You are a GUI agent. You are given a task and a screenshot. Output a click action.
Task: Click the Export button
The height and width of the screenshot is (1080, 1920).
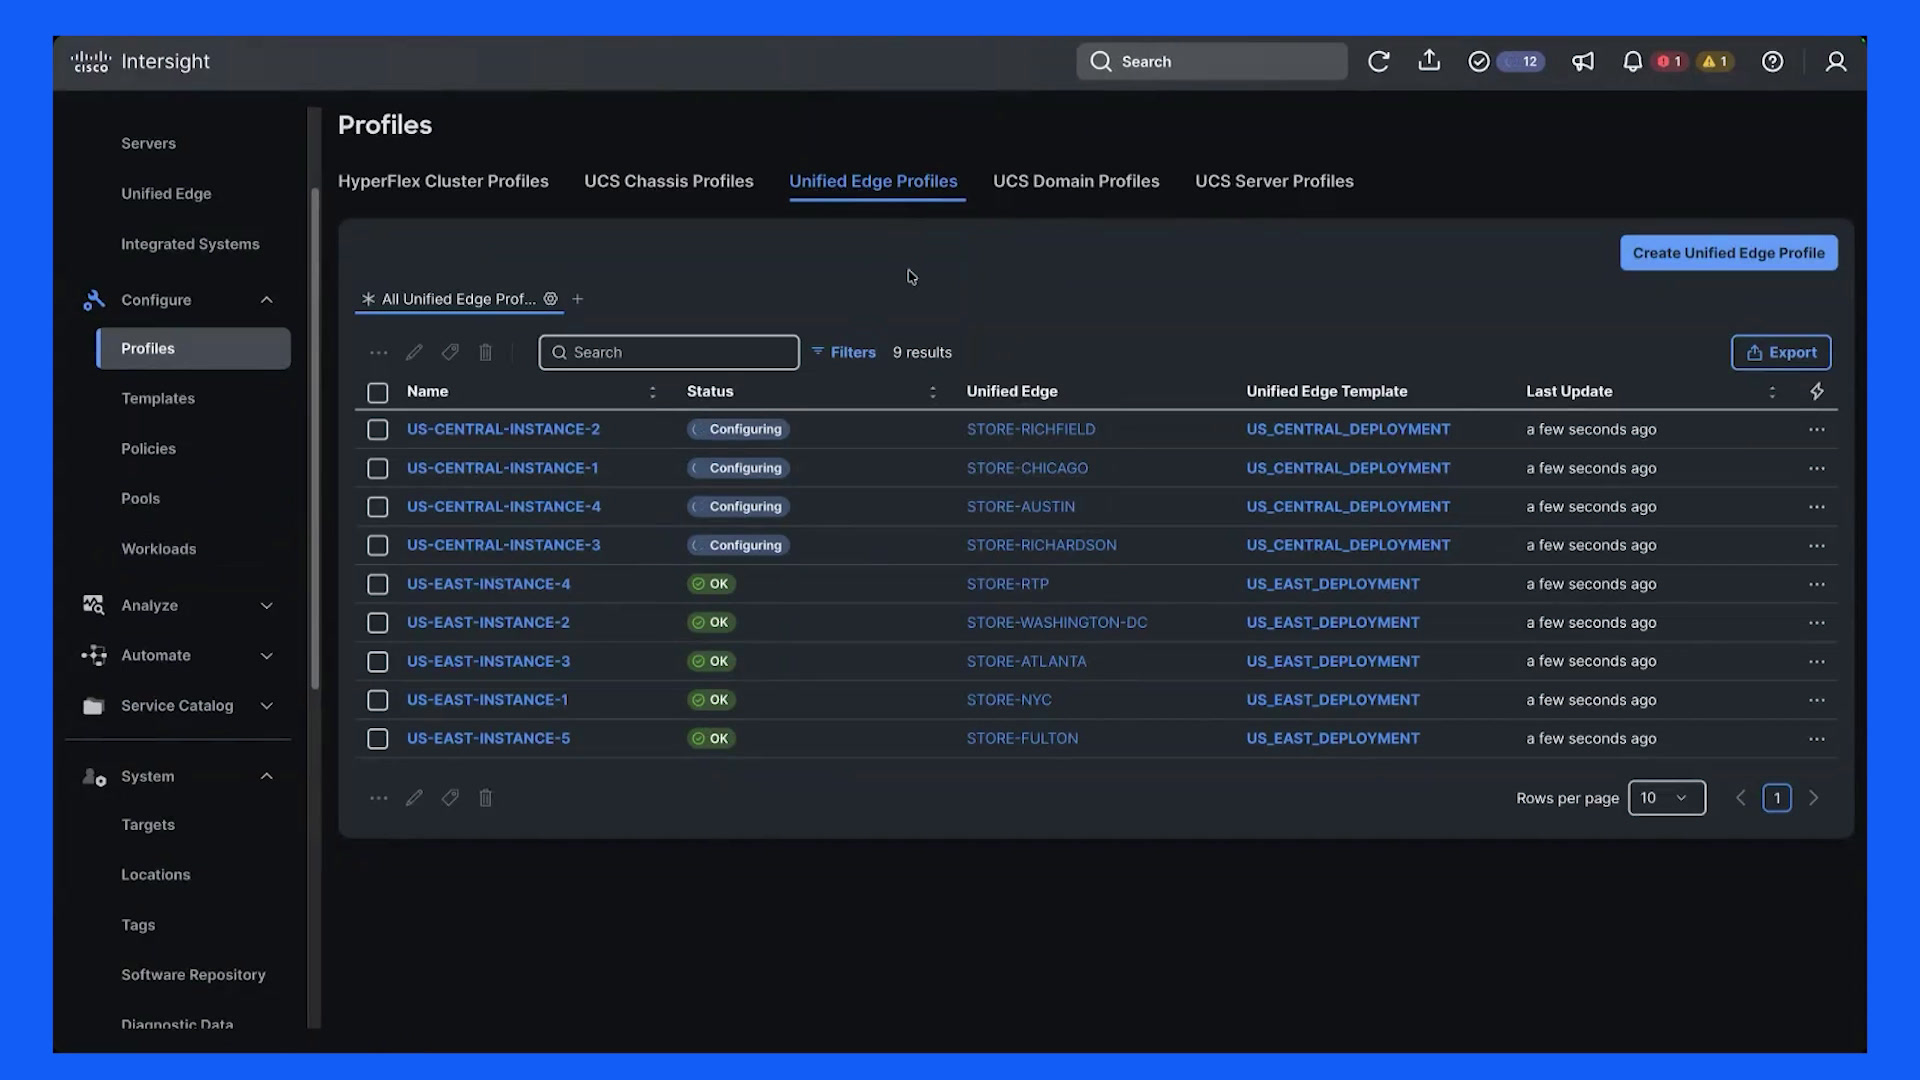coord(1781,352)
